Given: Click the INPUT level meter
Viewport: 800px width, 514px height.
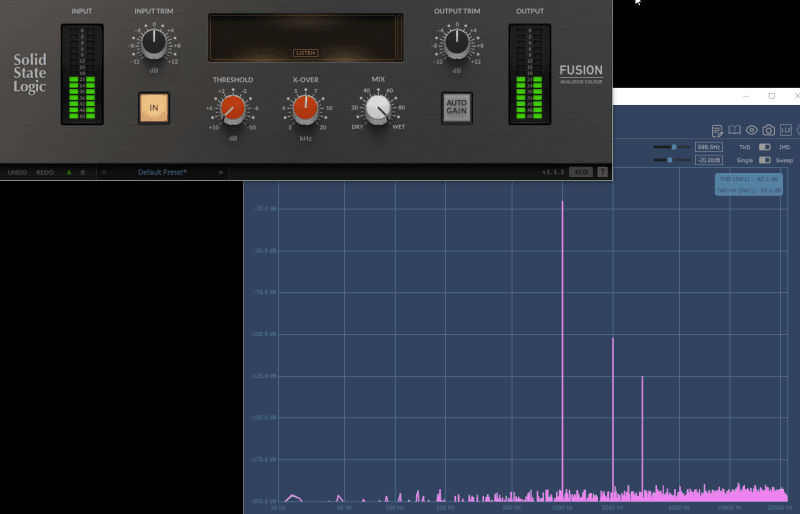Looking at the screenshot, I should click(82, 74).
